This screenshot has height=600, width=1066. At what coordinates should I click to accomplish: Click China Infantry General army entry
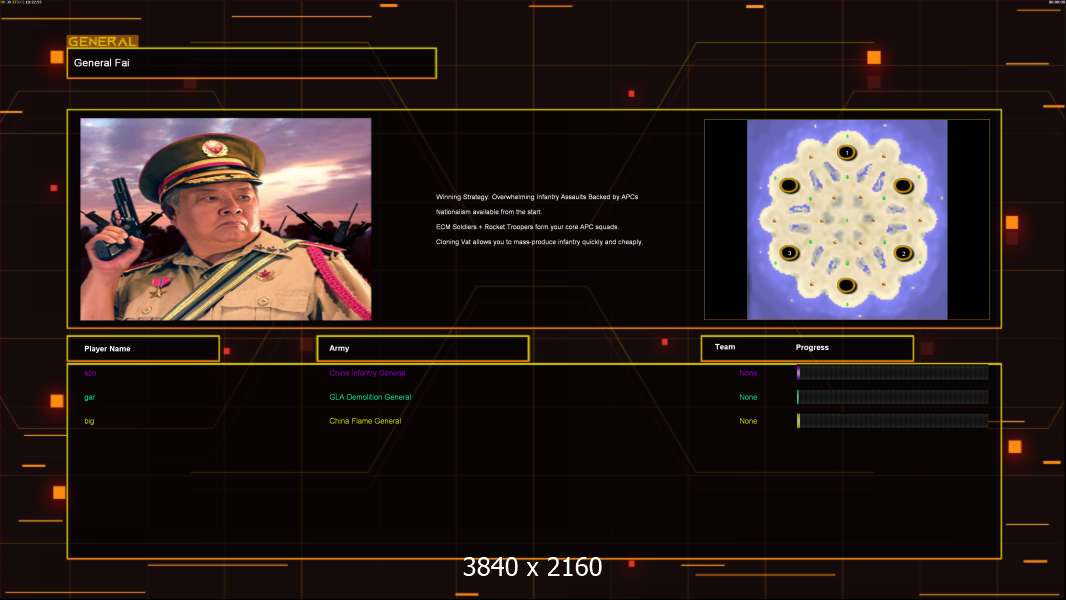[x=367, y=373]
